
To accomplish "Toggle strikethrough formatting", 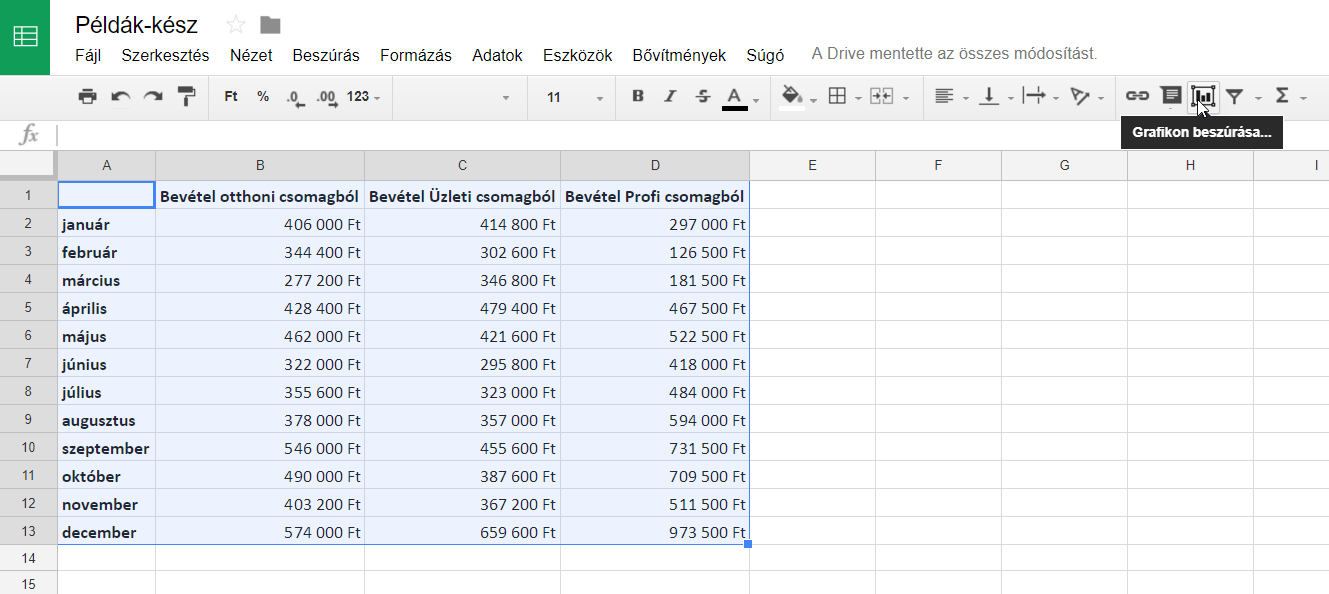I will coord(702,97).
